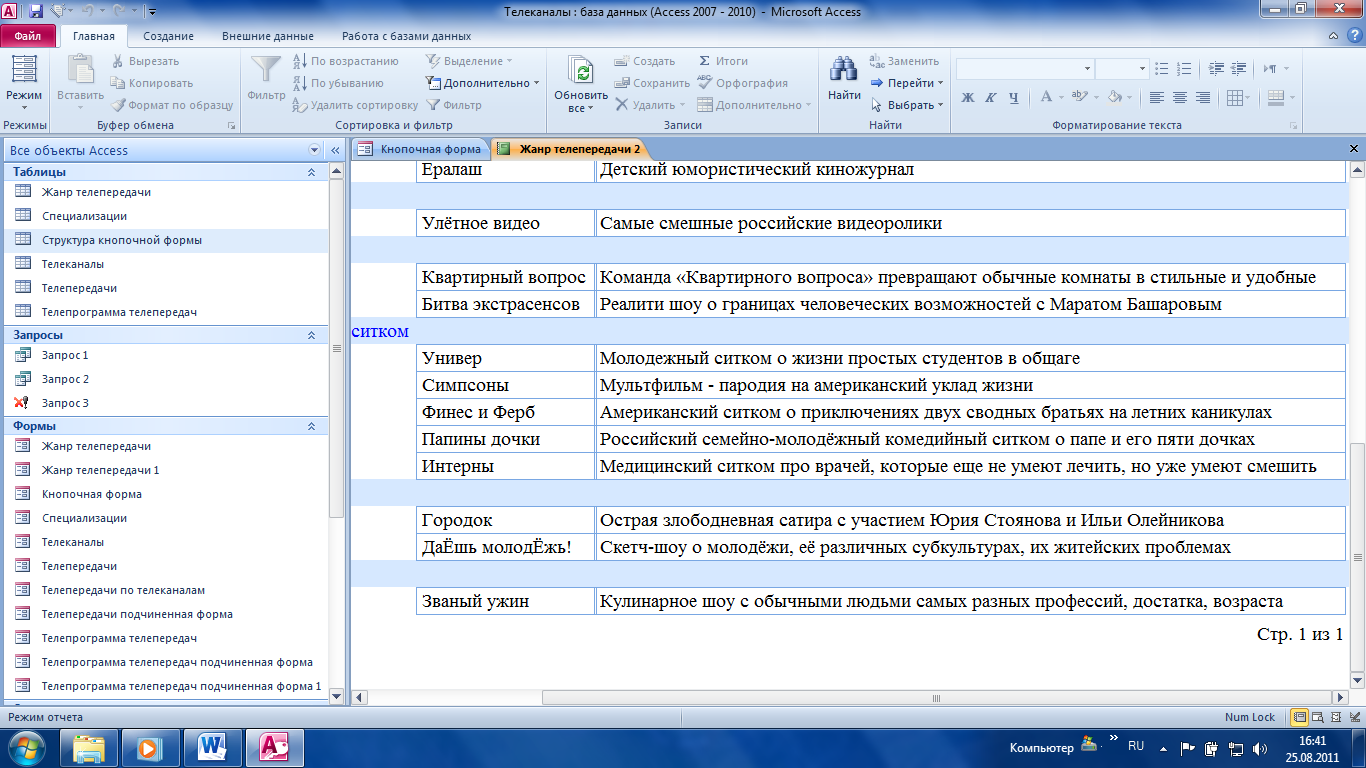1366x768 pixels.
Task: Click the numbered list icon
Action: (x=1184, y=68)
